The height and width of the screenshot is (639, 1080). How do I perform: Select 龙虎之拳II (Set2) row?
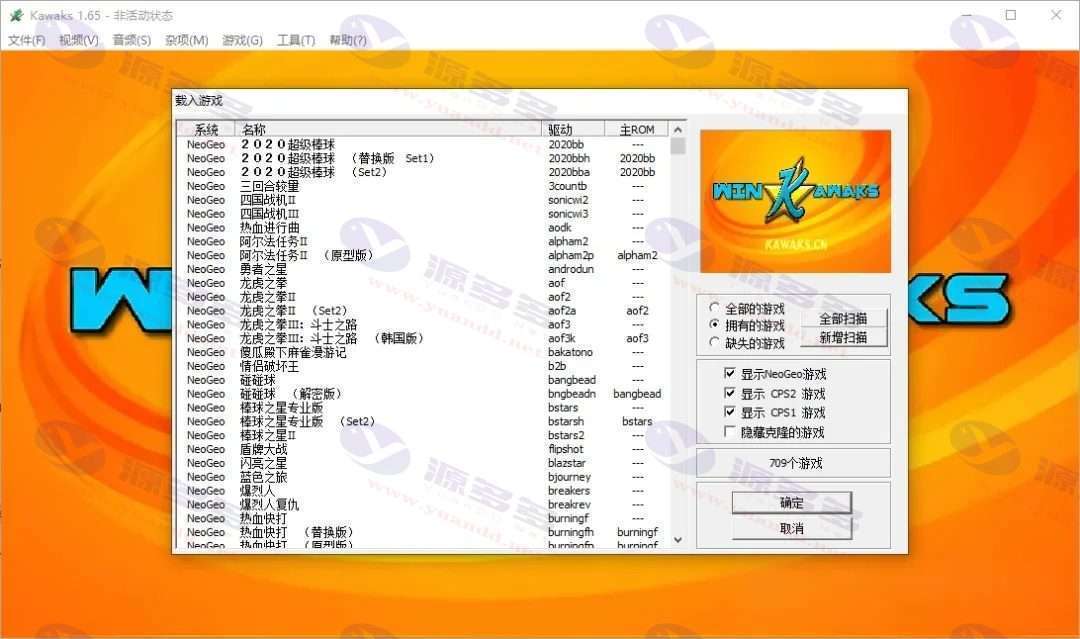click(422, 311)
